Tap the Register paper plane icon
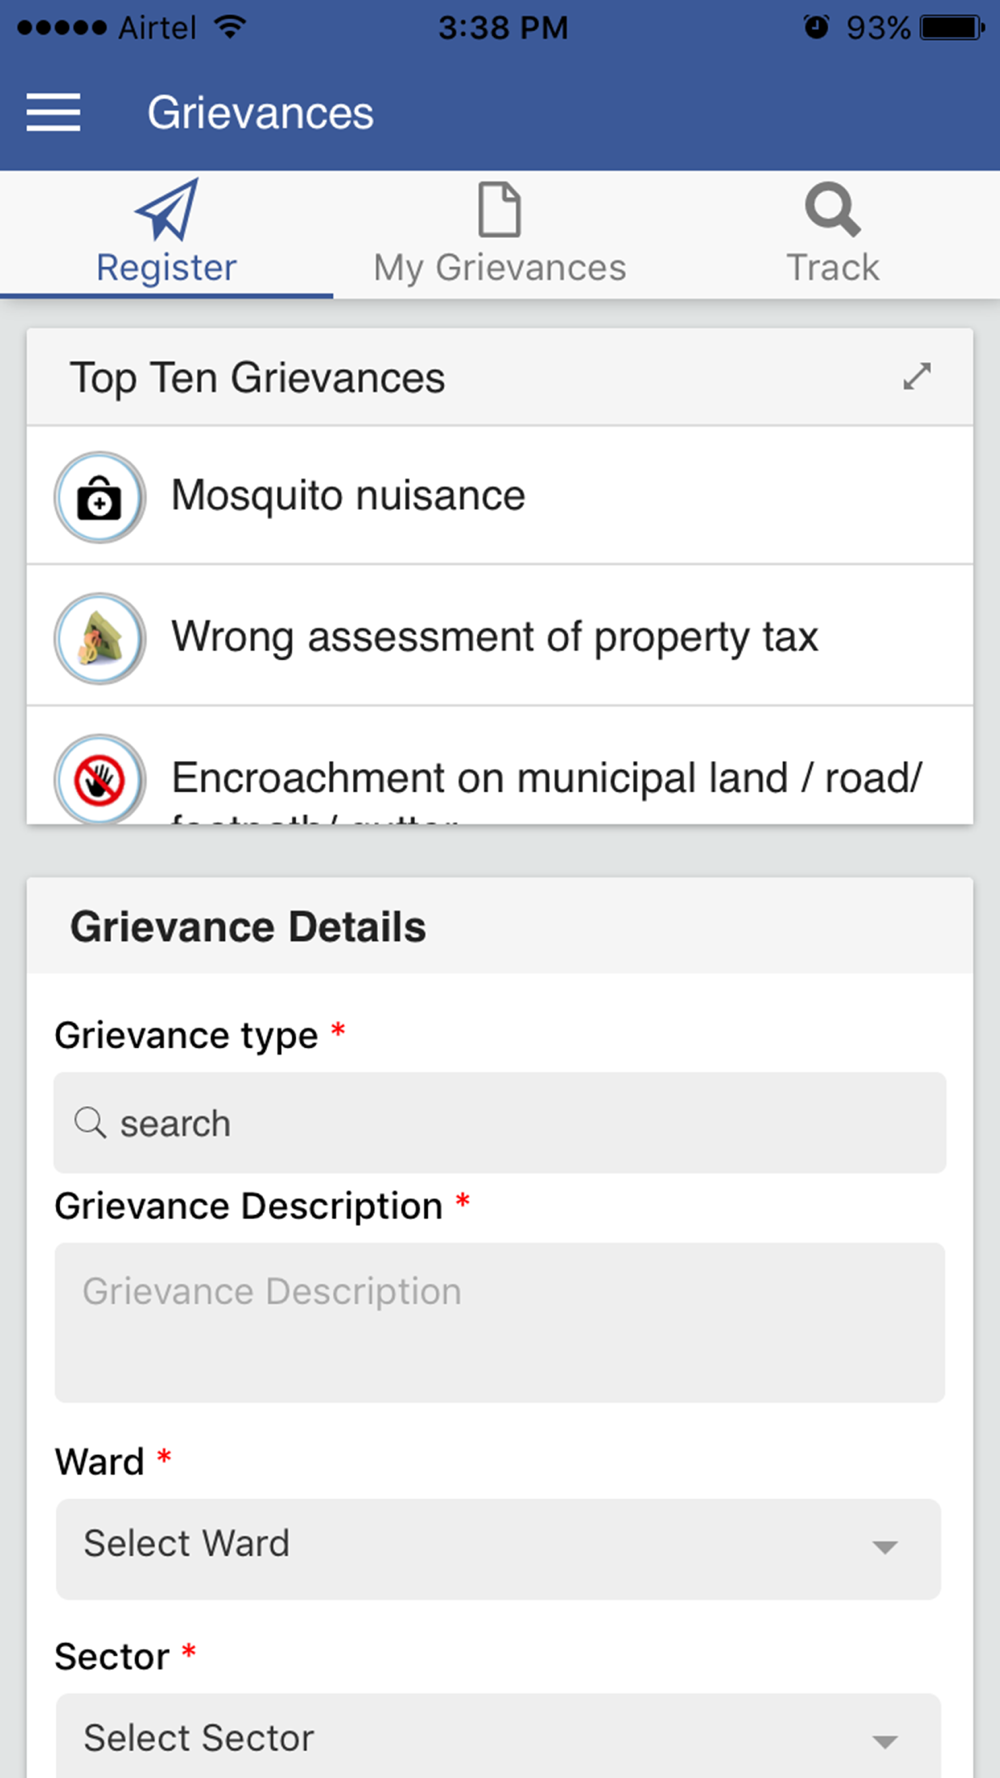The width and height of the screenshot is (1000, 1778). tap(167, 210)
